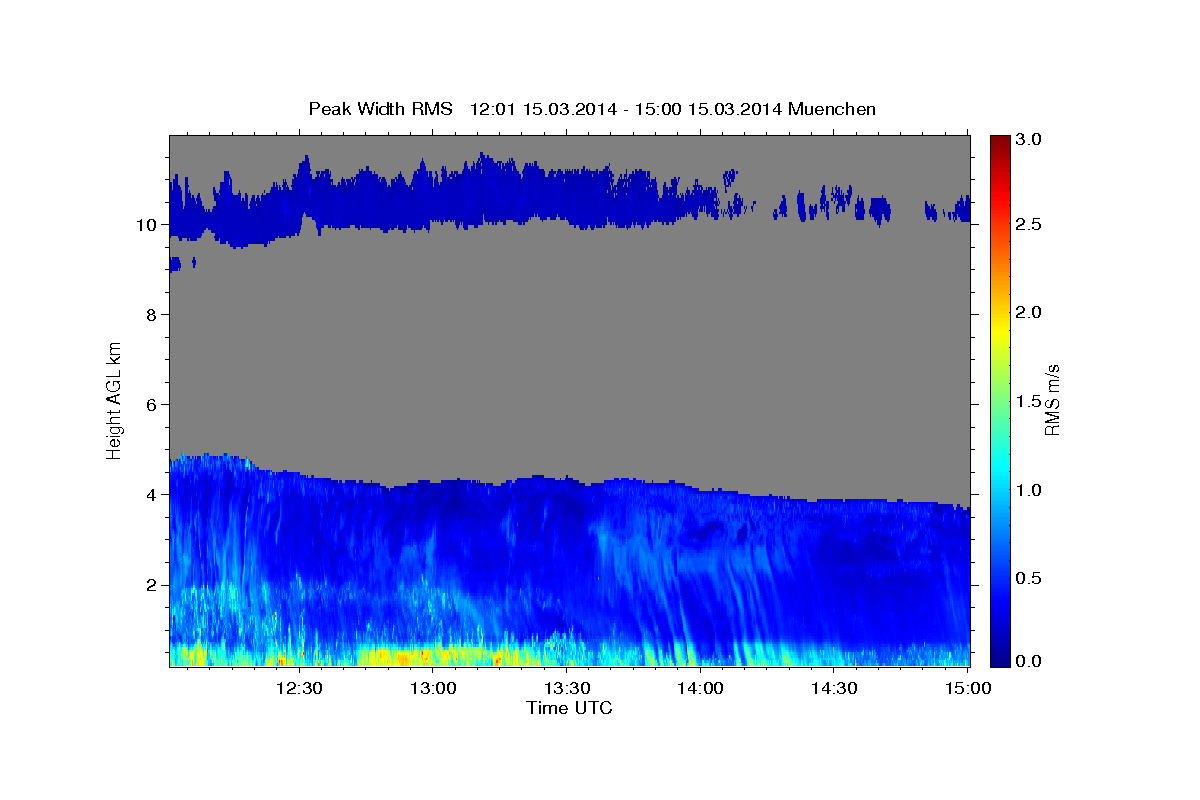This screenshot has height=800, width=1200.
Task: Click the height tick label 4
Action: pyautogui.click(x=152, y=495)
